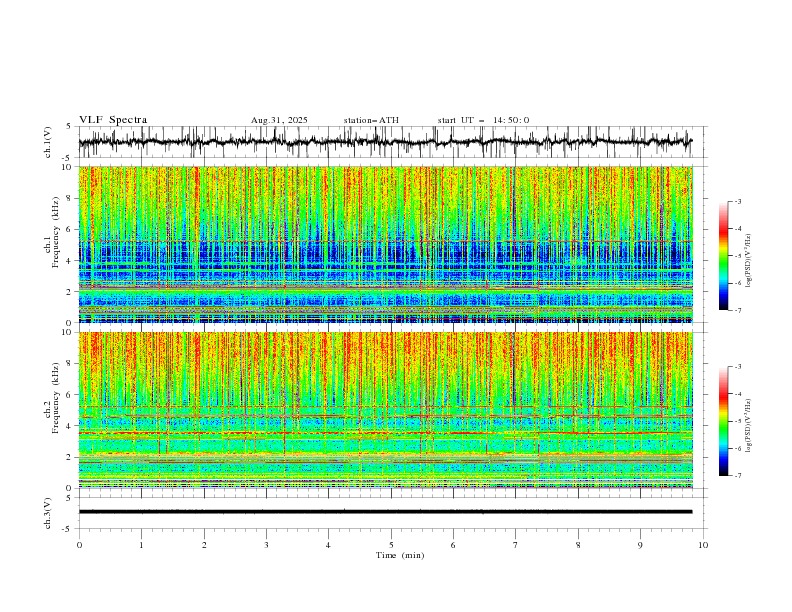Click inside the ch.1 spectrogram panel

[x=385, y=244]
